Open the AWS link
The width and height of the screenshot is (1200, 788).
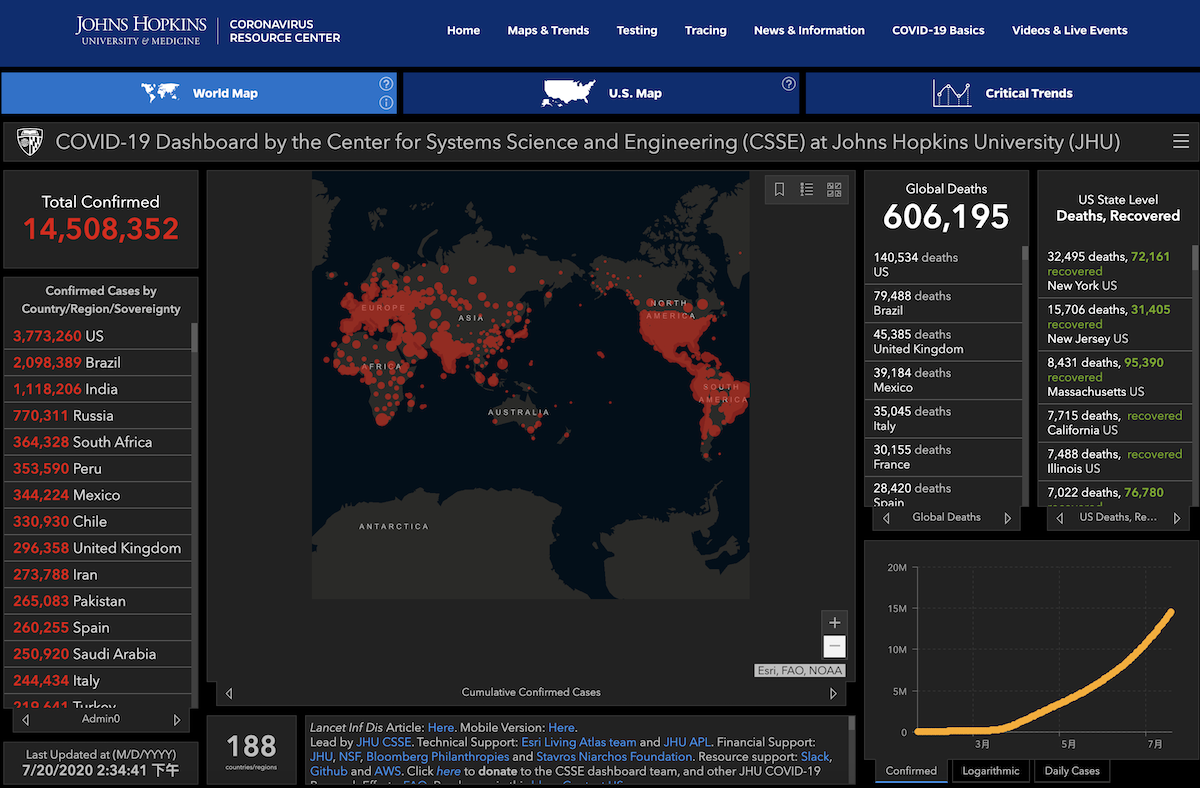click(x=387, y=772)
